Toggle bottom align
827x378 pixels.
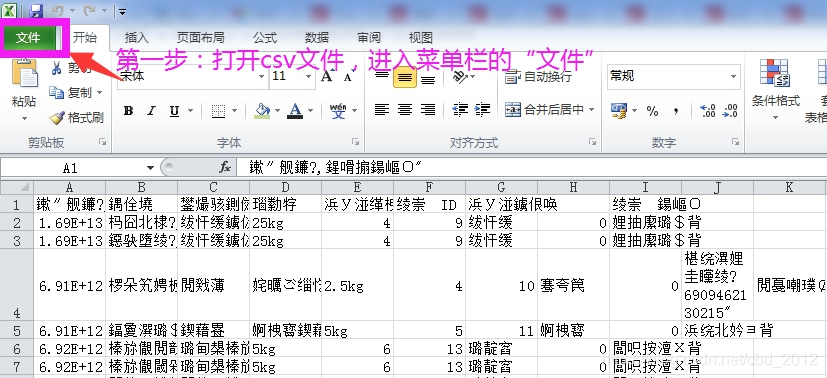point(428,78)
